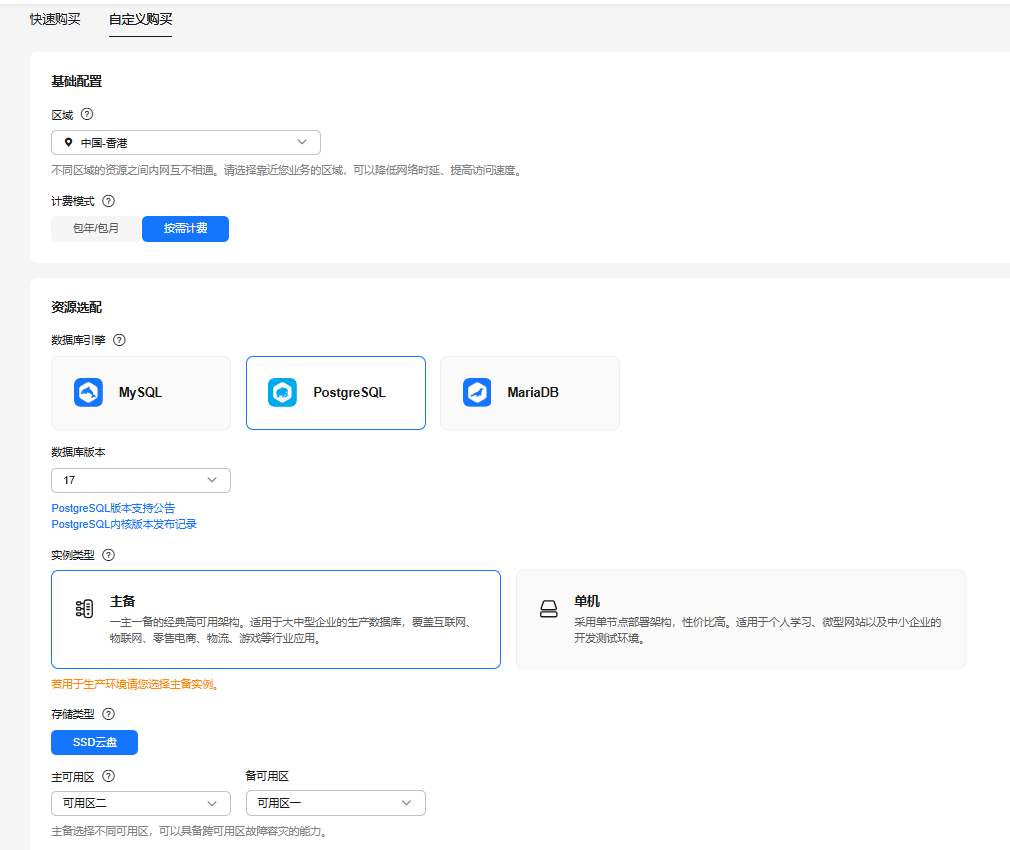Click help icon next to 主可用区
Image resolution: width=1010 pixels, height=850 pixels.
click(108, 776)
